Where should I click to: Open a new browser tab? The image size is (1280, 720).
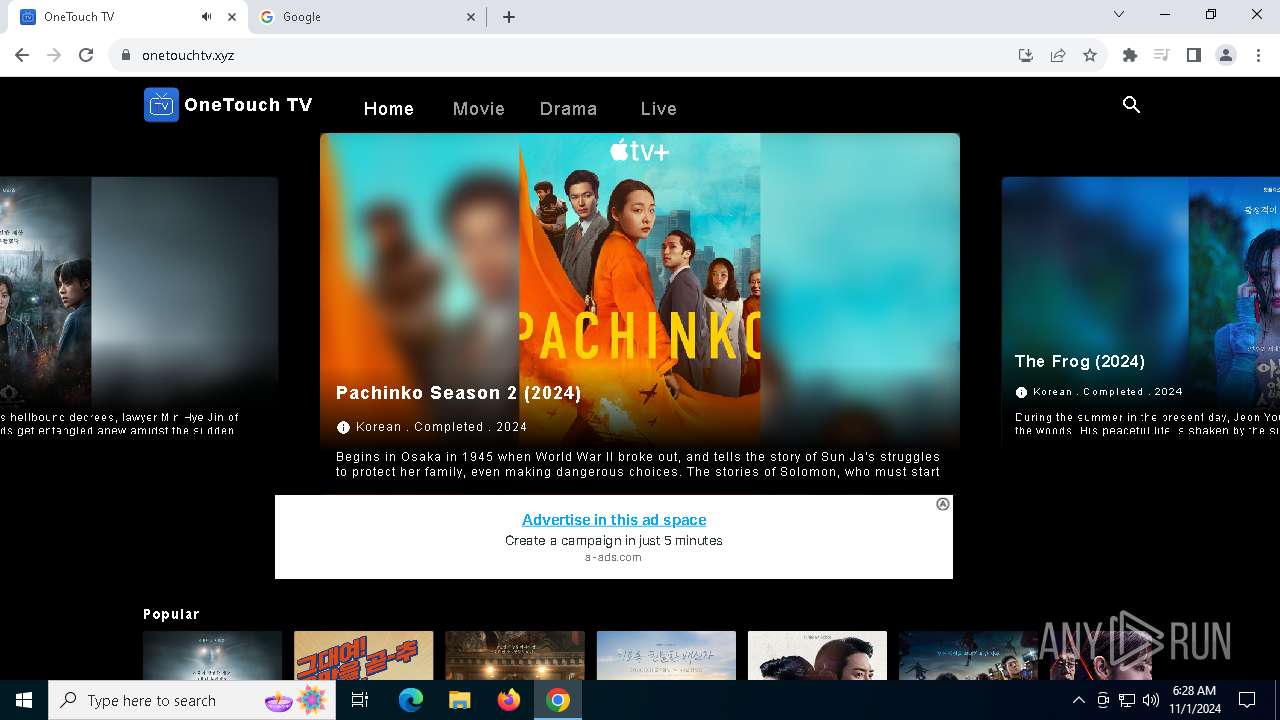[509, 17]
